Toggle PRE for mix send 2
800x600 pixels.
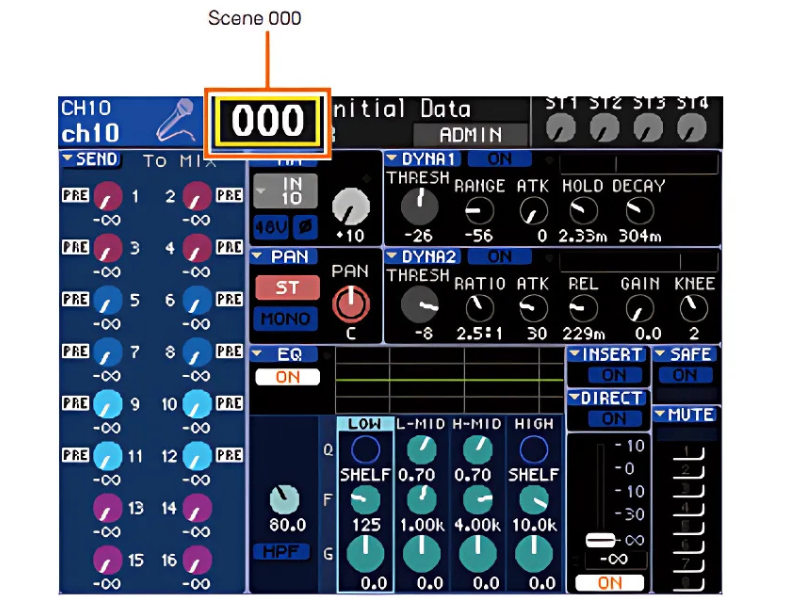point(229,195)
